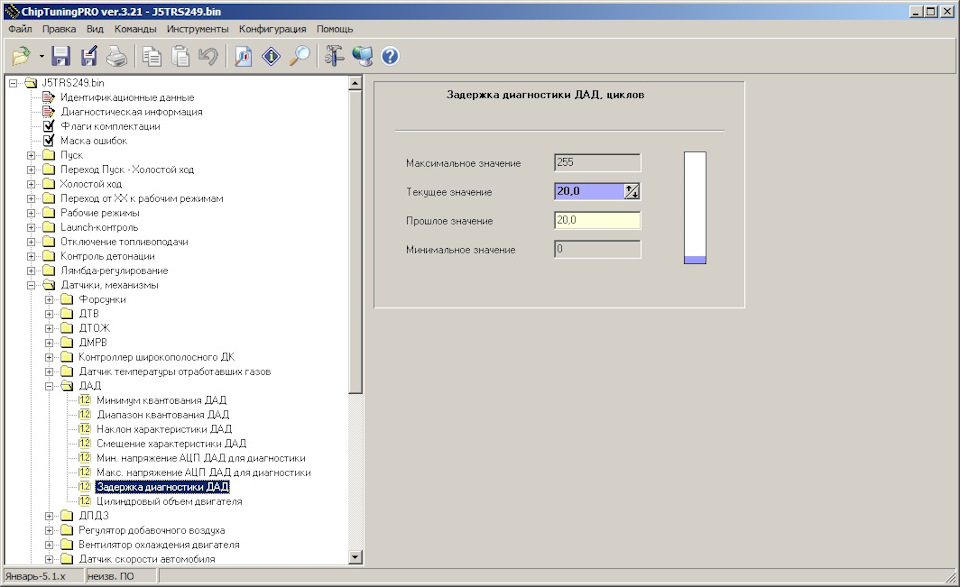Viewport: 960px width, 587px height.
Task: Click the Save As floppy-with-pencil icon
Action: click(89, 56)
